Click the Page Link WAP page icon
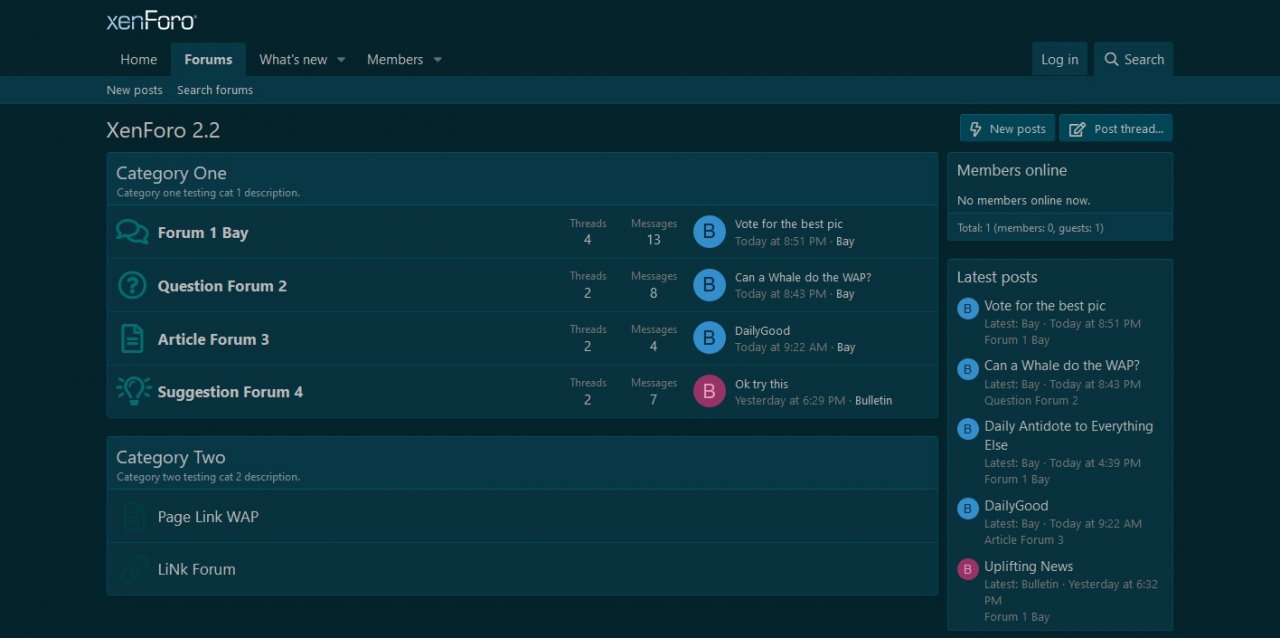This screenshot has width=1280, height=638. tap(133, 517)
